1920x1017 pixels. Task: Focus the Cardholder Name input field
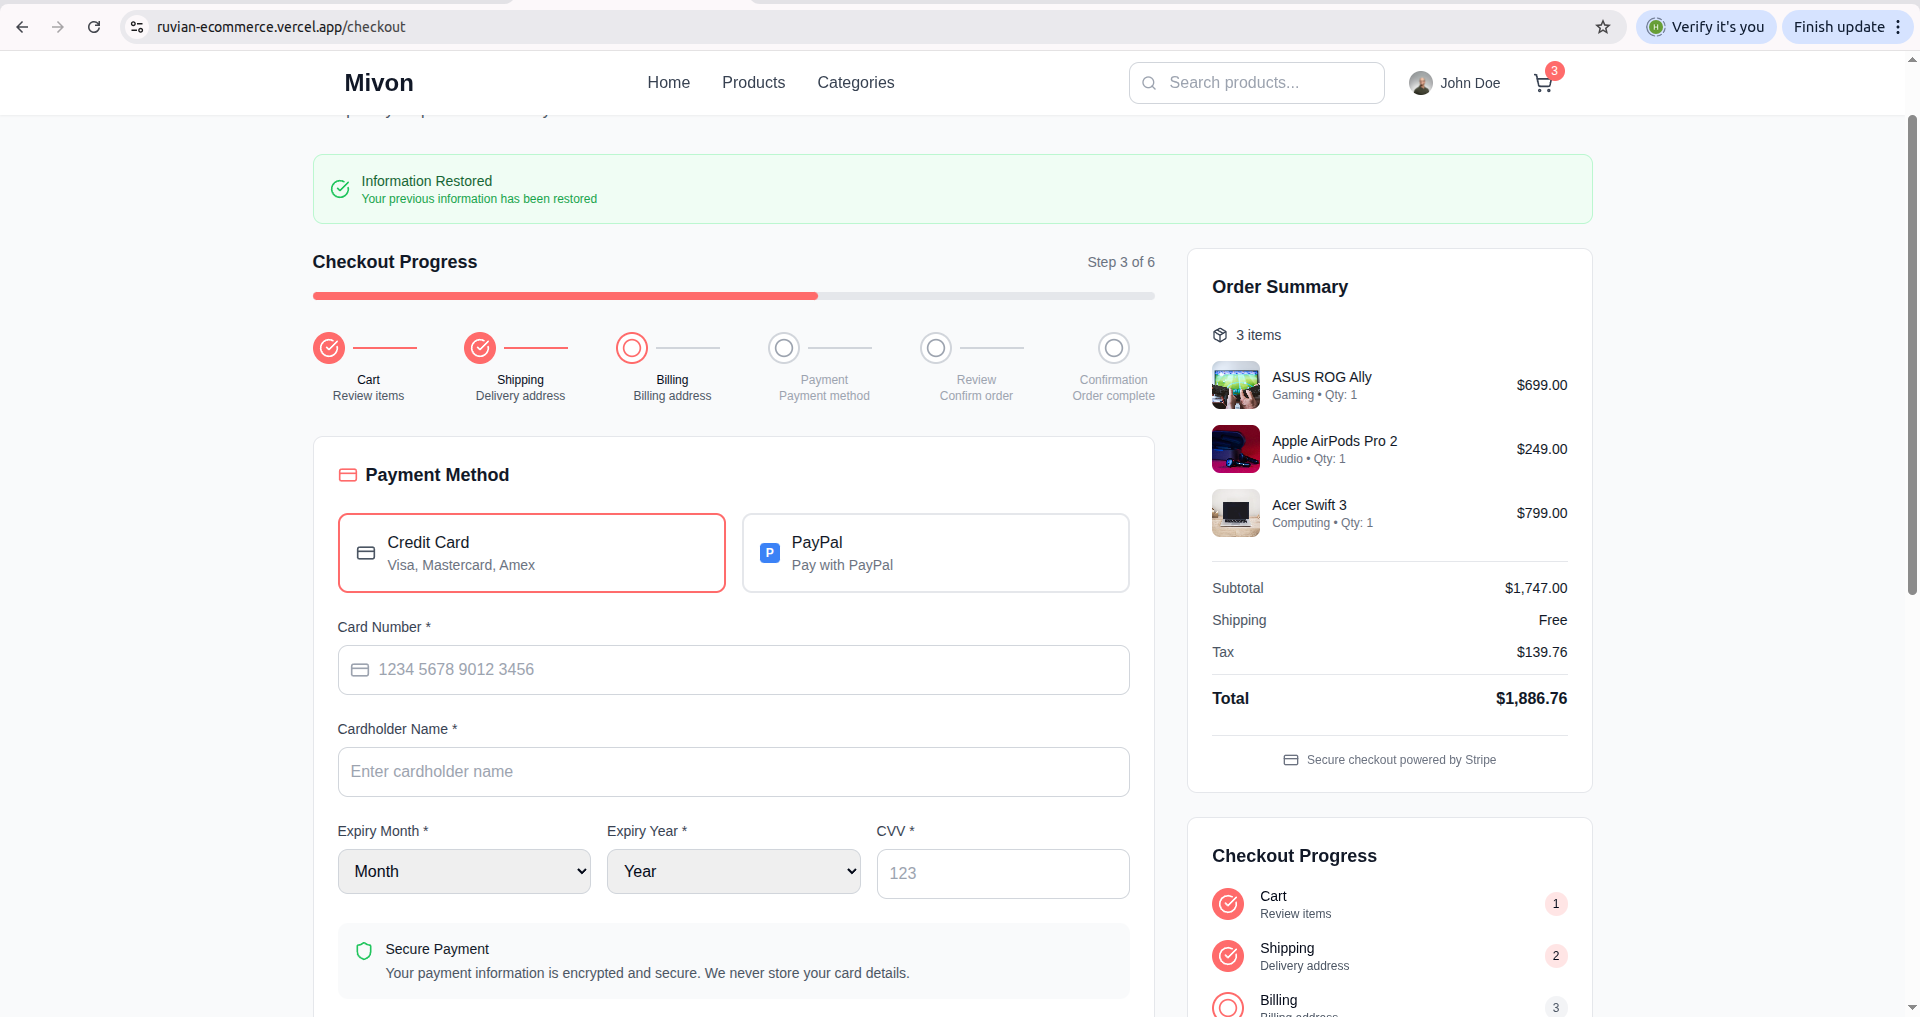[x=734, y=772]
